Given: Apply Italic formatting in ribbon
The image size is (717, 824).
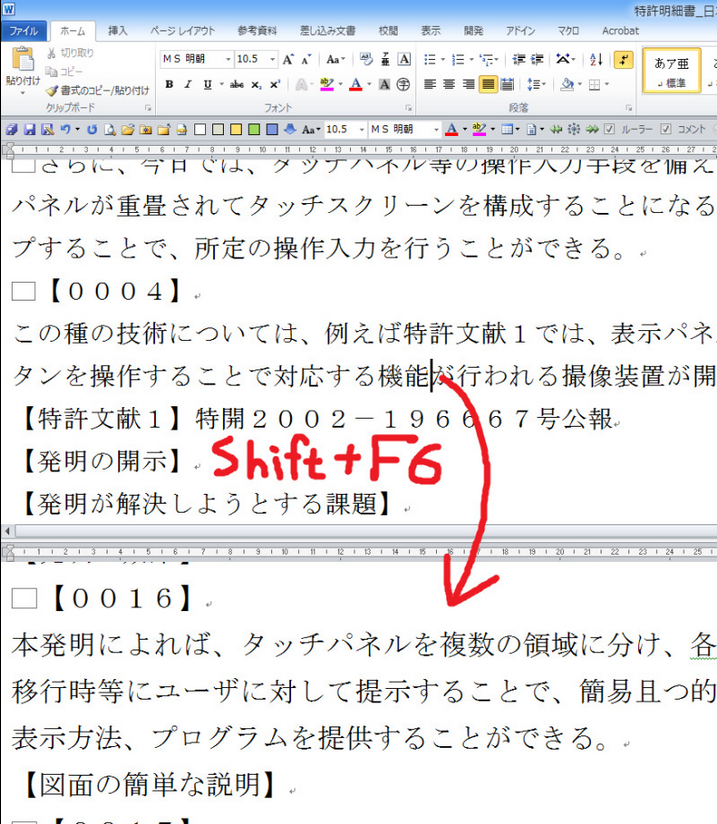Looking at the screenshot, I should pyautogui.click(x=186, y=84).
